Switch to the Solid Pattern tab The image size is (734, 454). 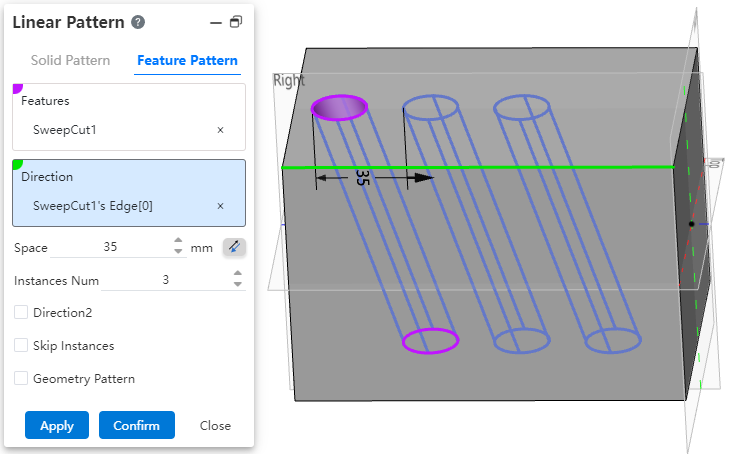[x=70, y=60]
